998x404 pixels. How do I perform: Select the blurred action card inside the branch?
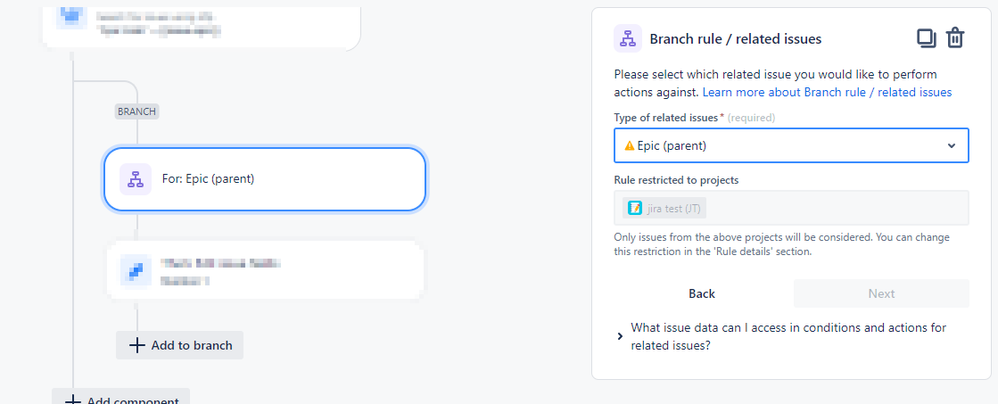click(x=265, y=270)
